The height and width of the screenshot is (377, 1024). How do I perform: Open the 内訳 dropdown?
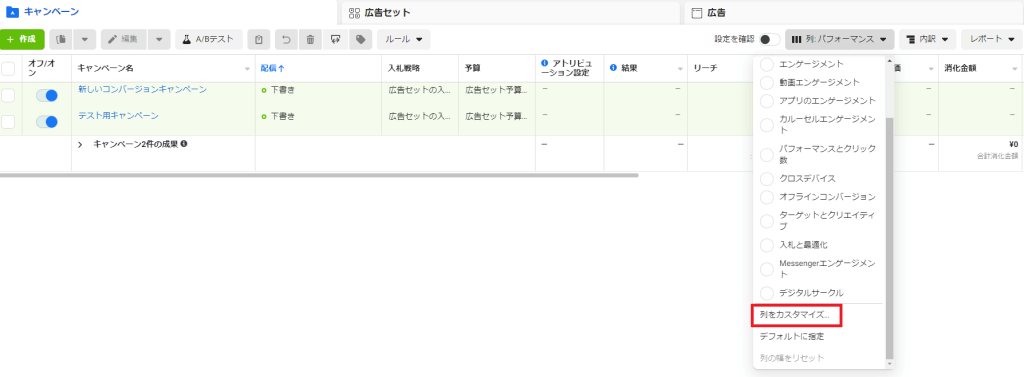(x=927, y=39)
